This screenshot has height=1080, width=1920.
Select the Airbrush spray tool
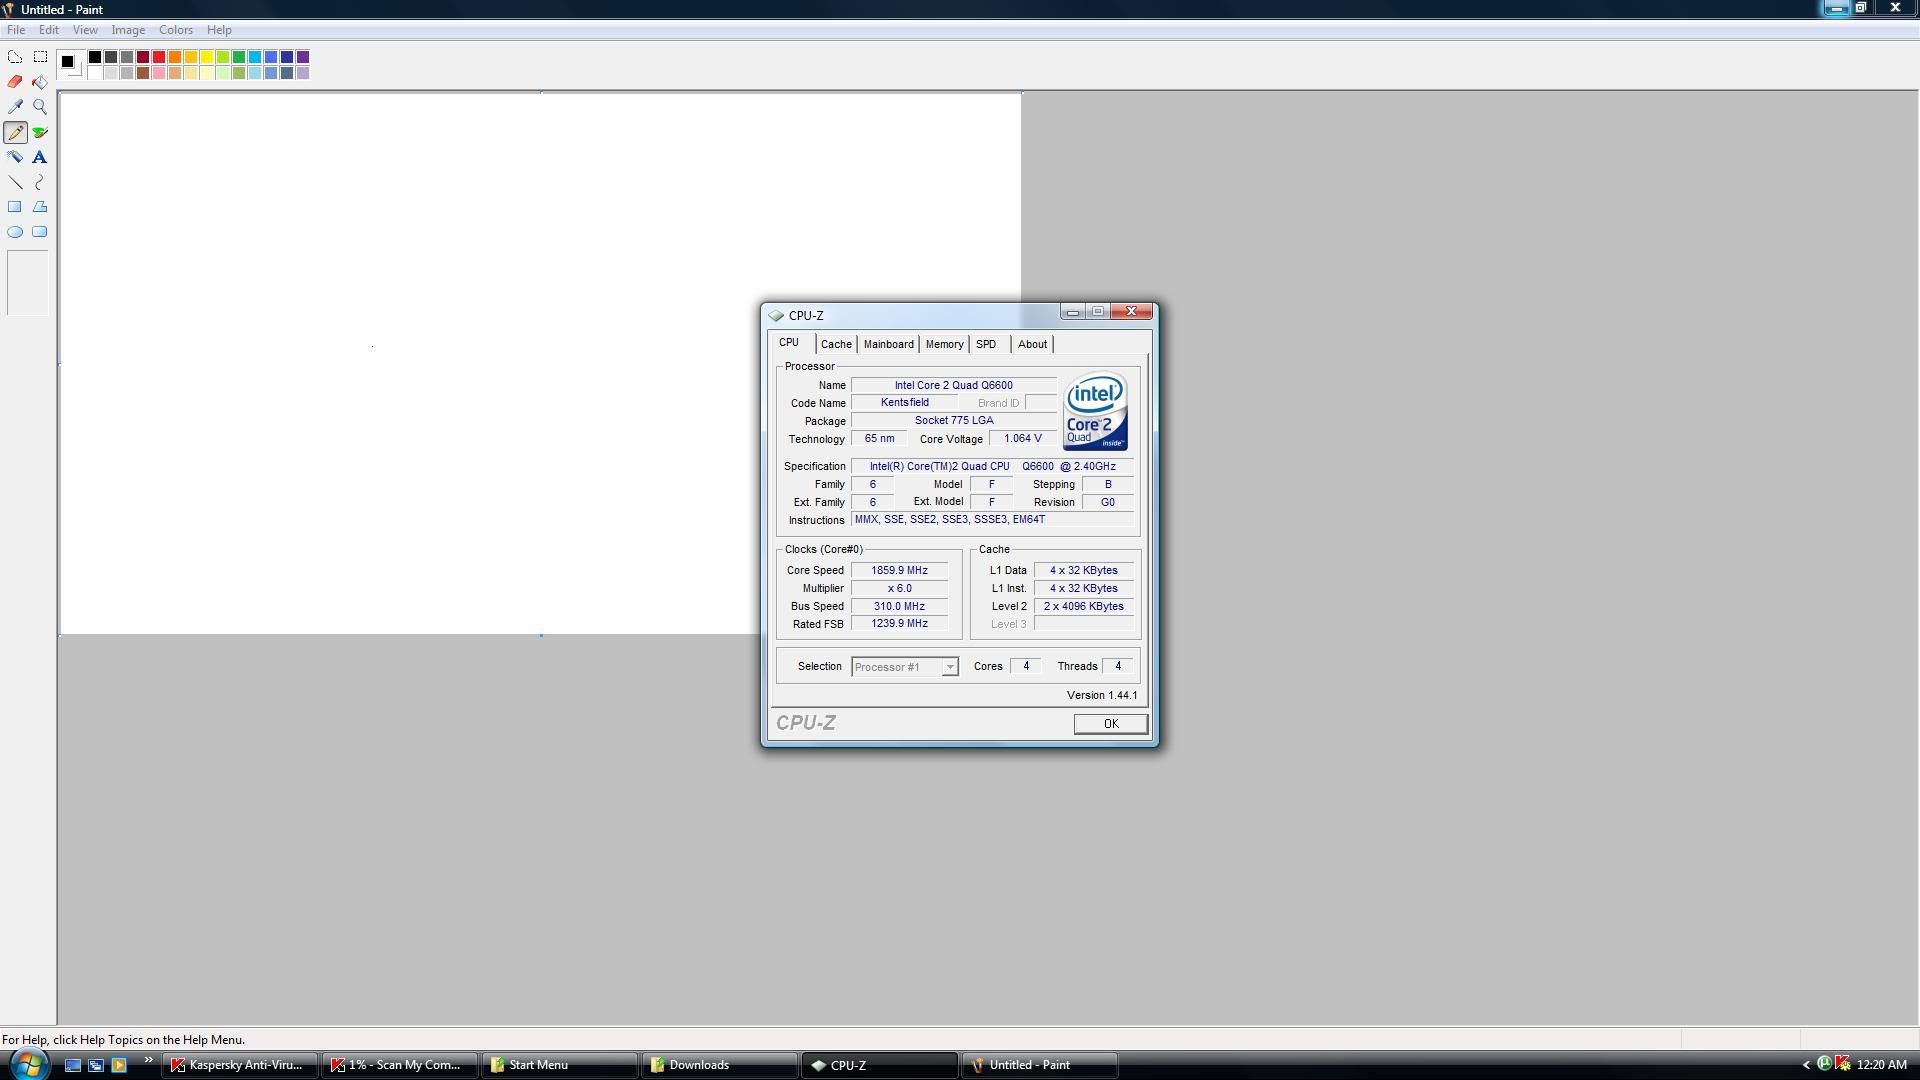point(15,157)
